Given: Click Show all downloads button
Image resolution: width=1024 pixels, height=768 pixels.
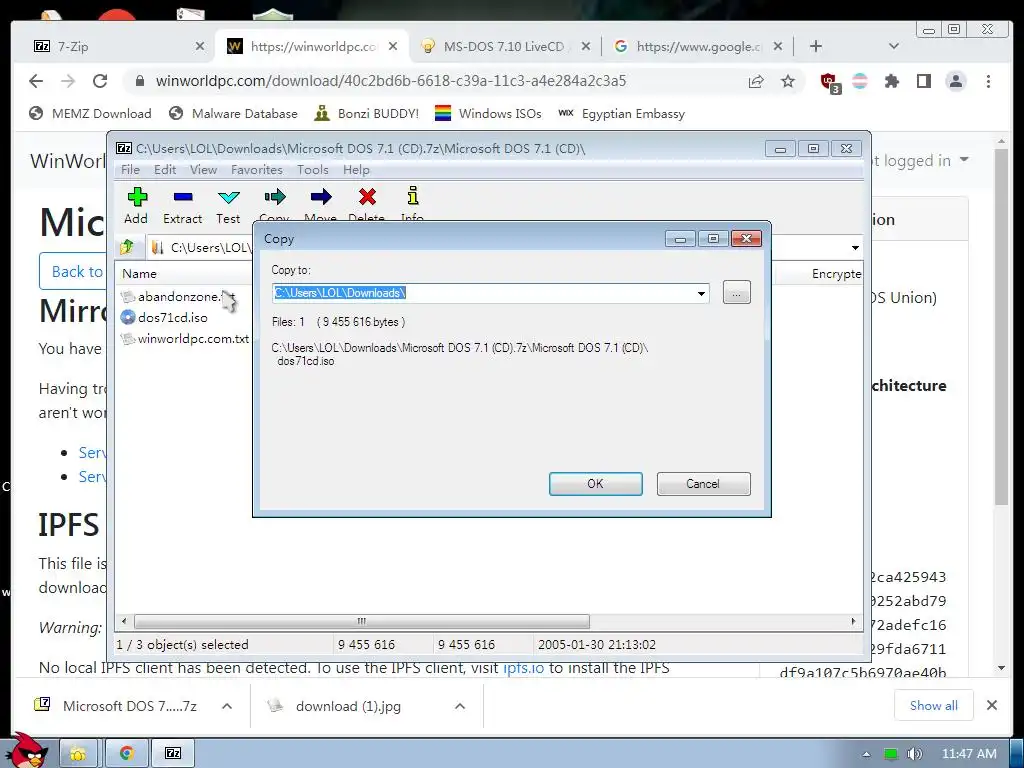Looking at the screenshot, I should pyautogui.click(x=934, y=705).
